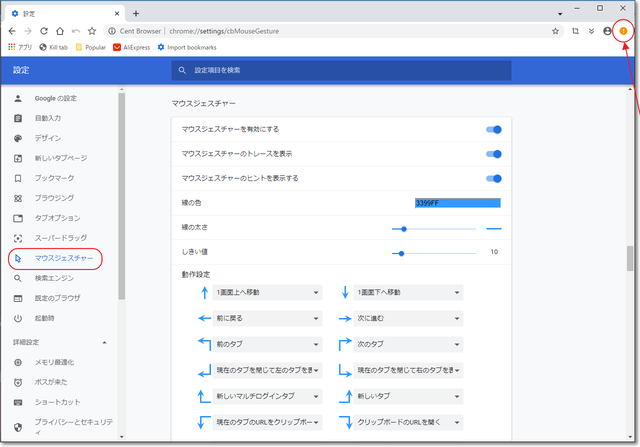Bookmark this page with star icon
The width and height of the screenshot is (640, 447).
click(x=555, y=31)
